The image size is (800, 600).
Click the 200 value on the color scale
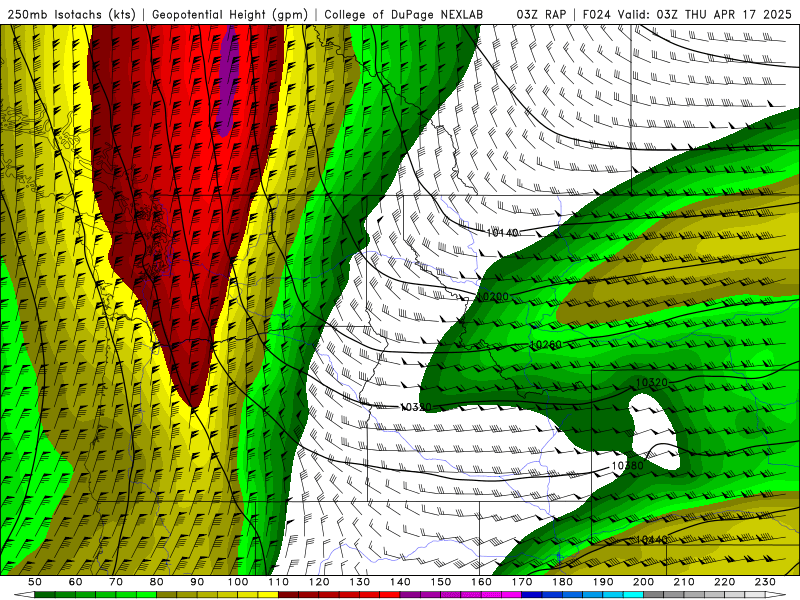click(x=644, y=582)
